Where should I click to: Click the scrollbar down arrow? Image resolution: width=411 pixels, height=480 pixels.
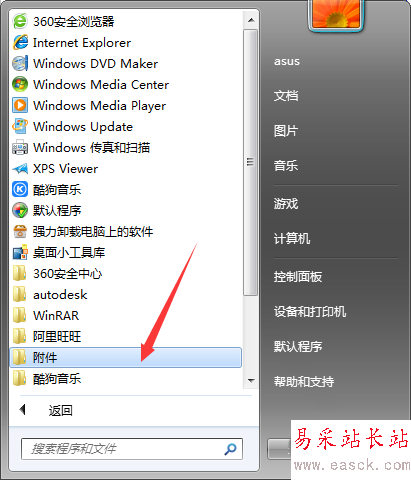click(x=251, y=381)
